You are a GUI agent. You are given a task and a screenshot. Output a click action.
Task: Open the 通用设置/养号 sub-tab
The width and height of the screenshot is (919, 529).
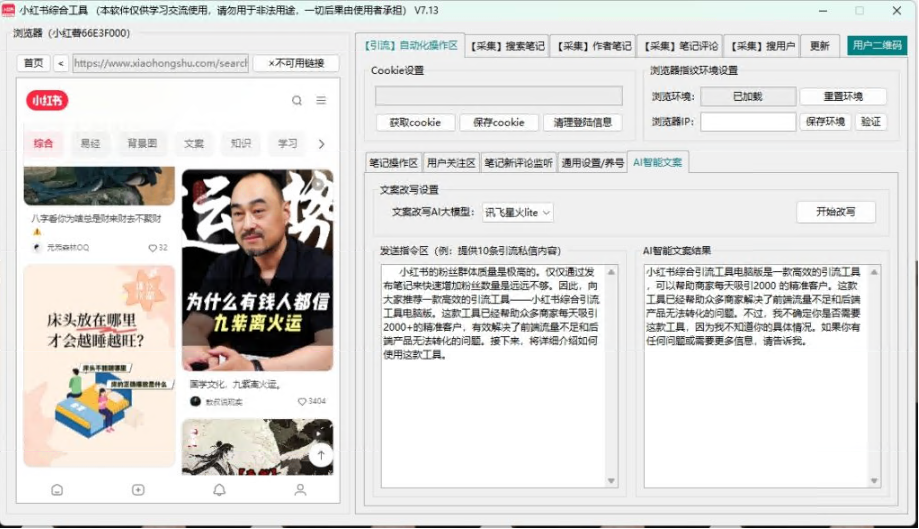pos(593,163)
